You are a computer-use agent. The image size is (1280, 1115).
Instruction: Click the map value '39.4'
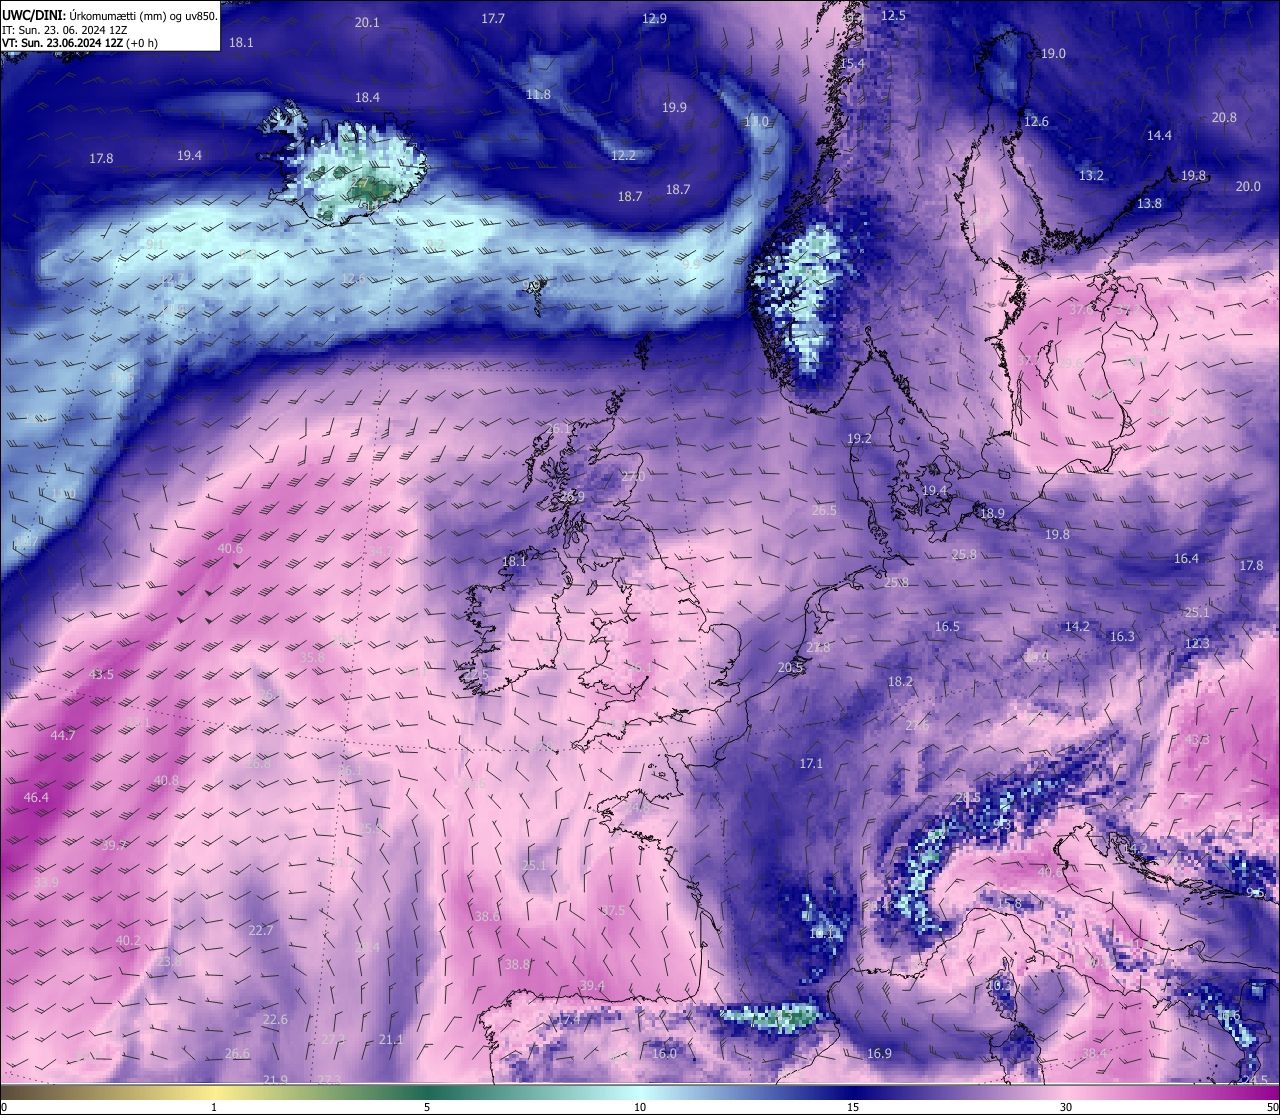592,985
